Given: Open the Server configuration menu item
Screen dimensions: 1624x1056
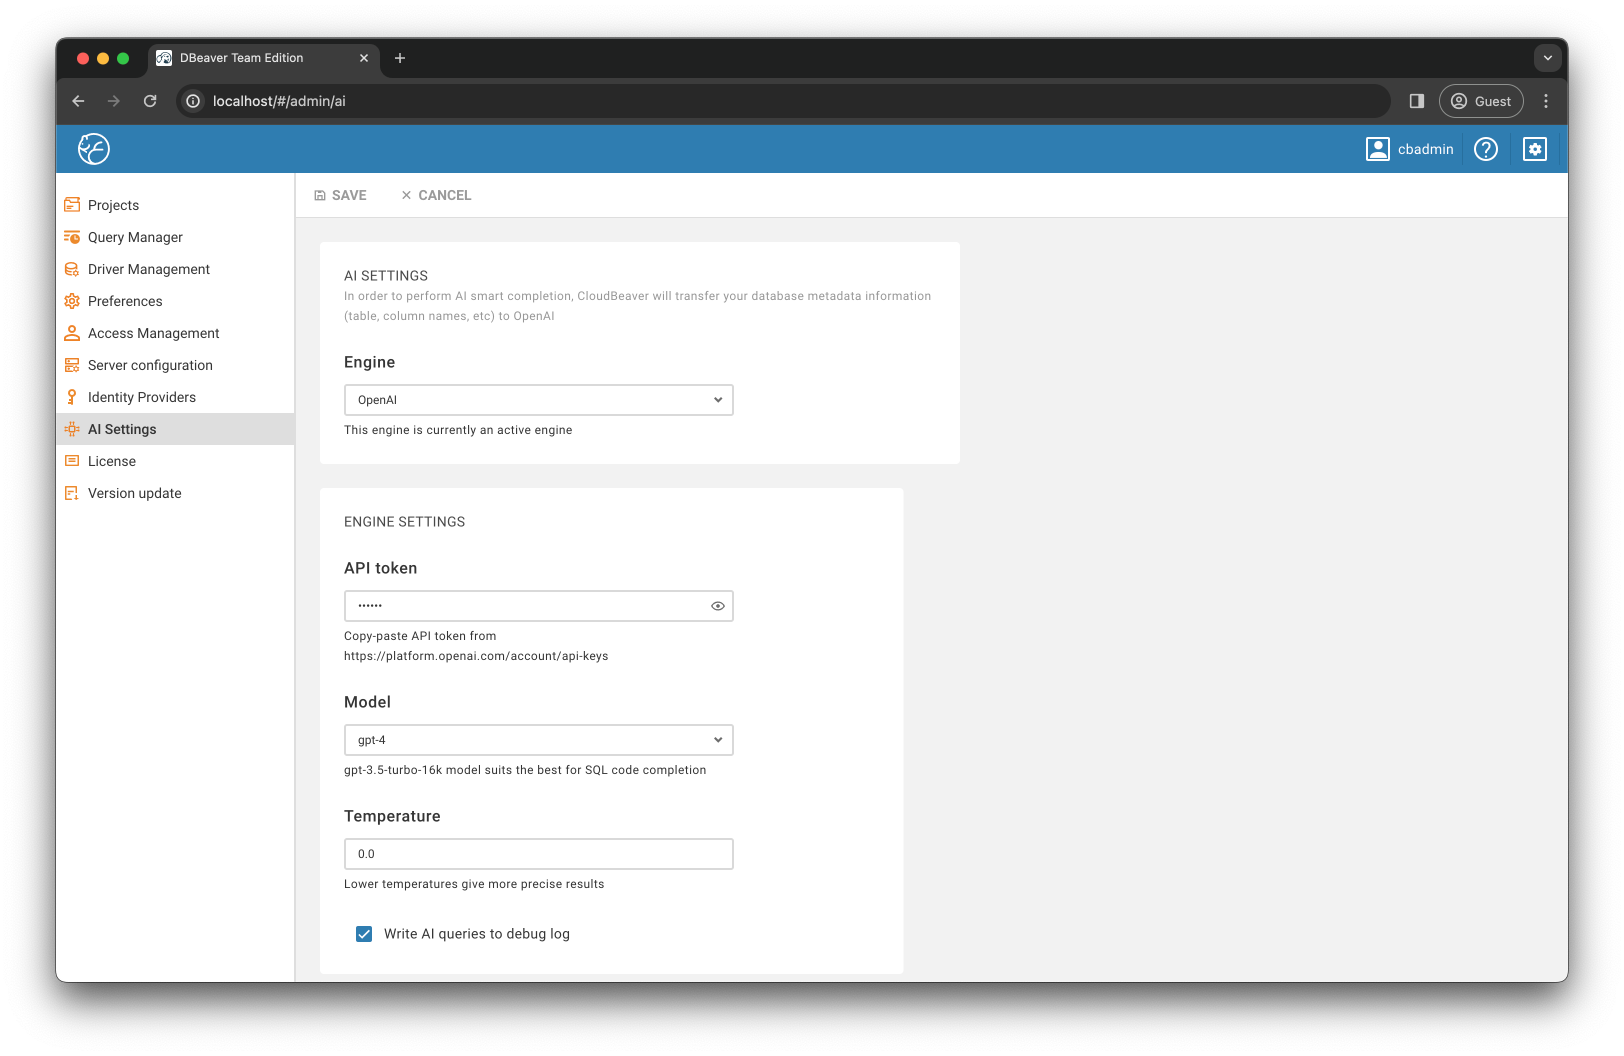Looking at the screenshot, I should pyautogui.click(x=175, y=365).
